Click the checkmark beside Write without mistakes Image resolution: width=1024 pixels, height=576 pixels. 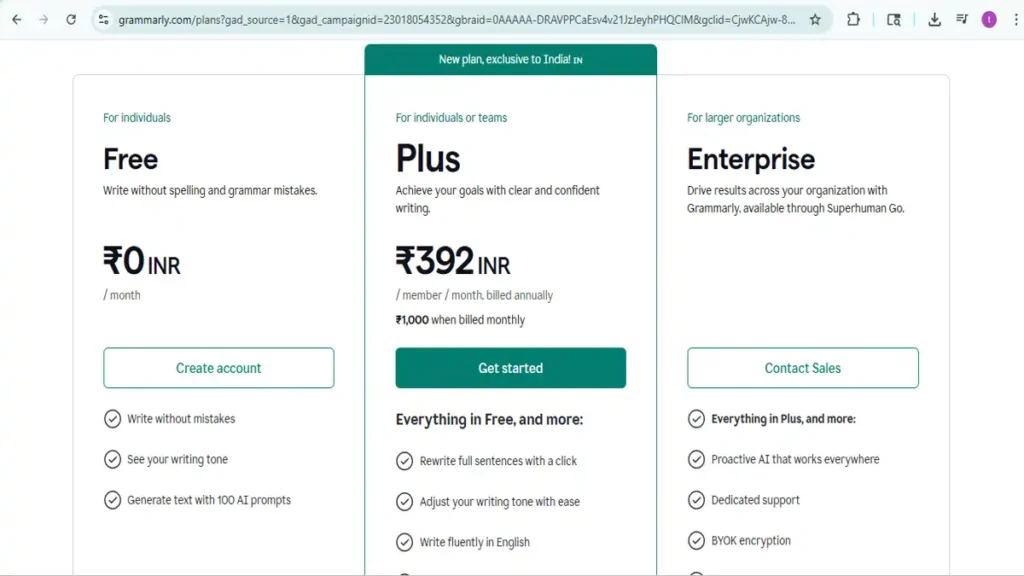113,419
